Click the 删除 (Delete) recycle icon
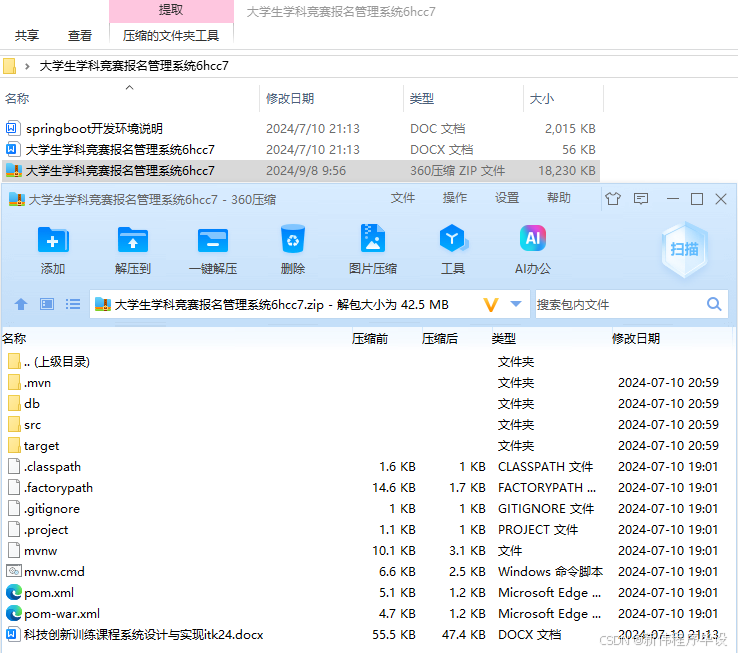Screen dimensions: 738x653 coord(293,239)
